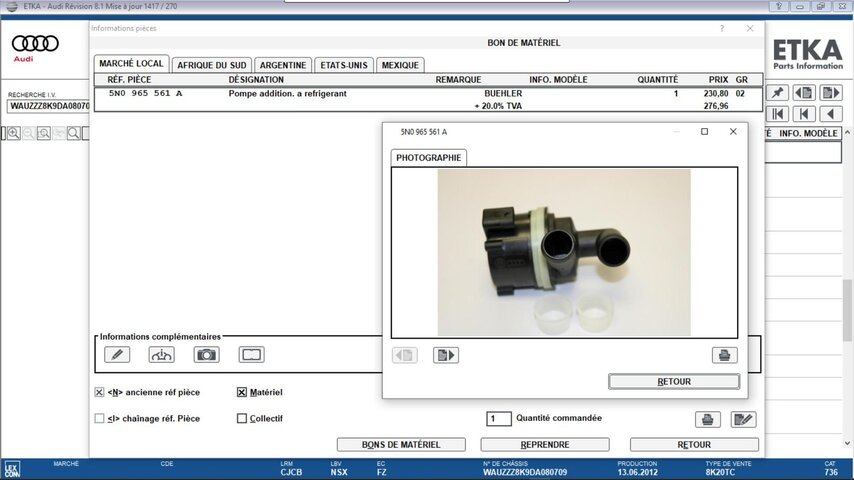Click the zoom-area magnifier icon

[x=44, y=133]
